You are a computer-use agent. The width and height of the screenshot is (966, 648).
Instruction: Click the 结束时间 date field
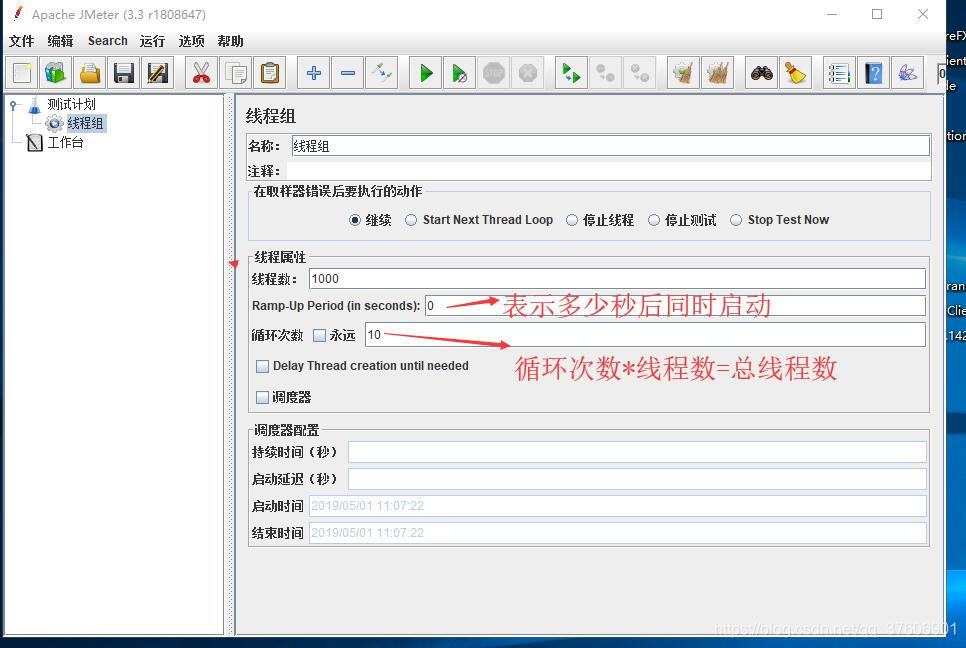[618, 533]
